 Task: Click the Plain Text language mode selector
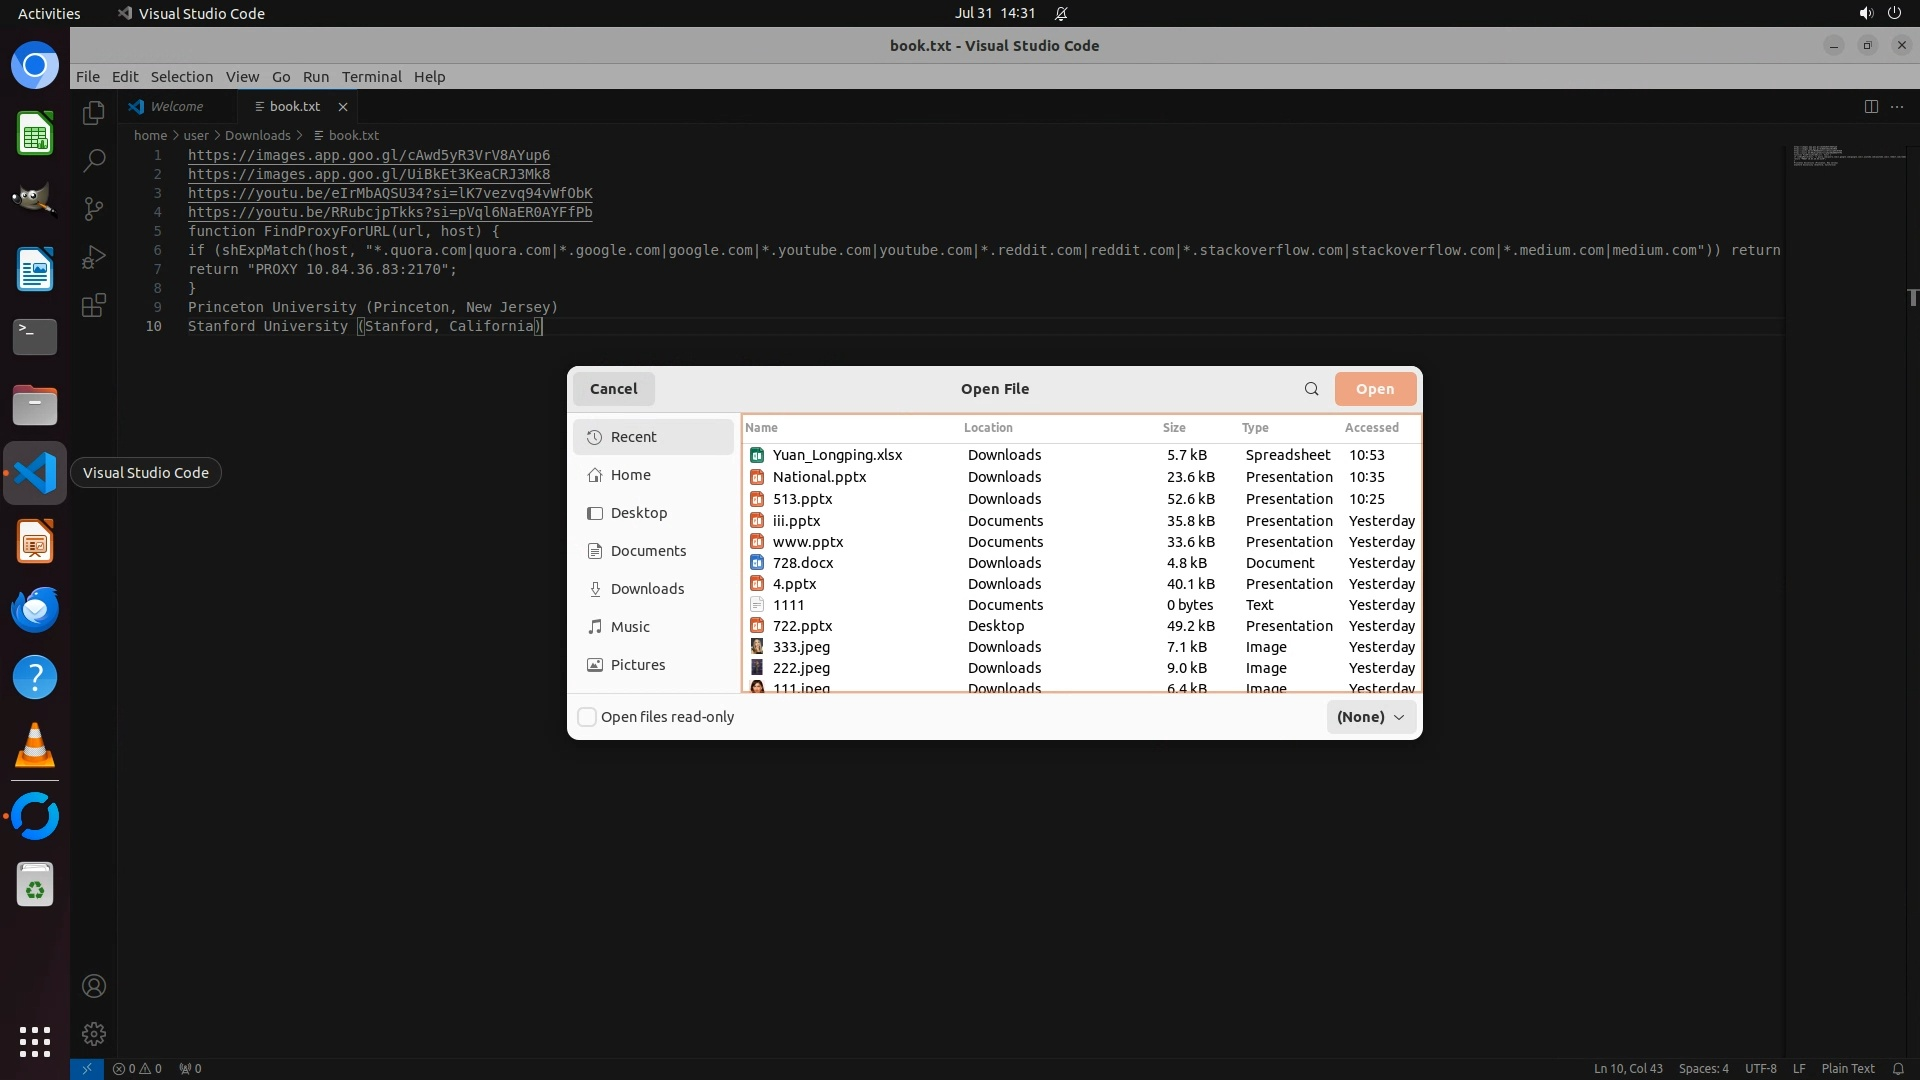click(x=1847, y=1068)
